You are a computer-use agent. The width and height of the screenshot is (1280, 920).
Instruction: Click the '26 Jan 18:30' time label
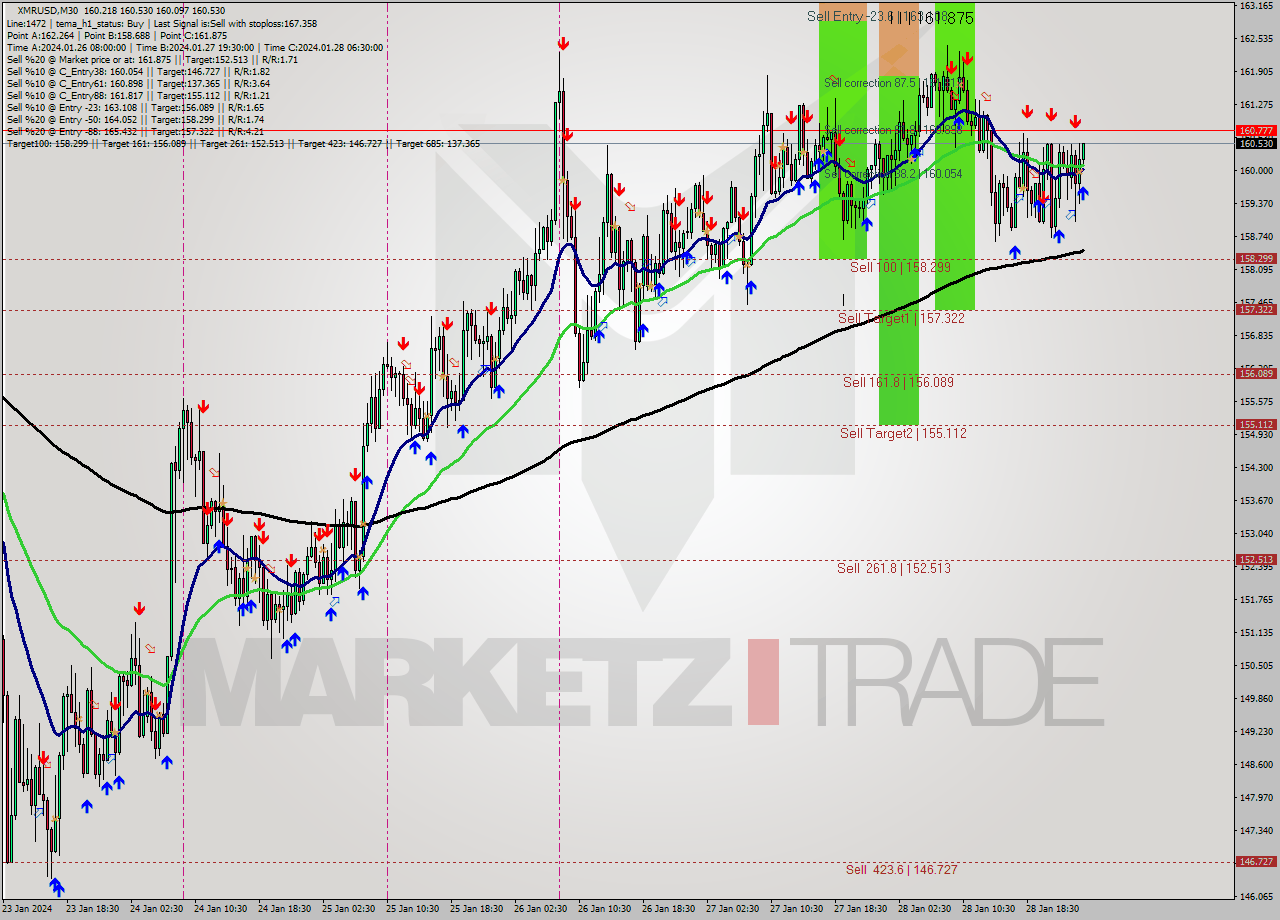click(668, 910)
